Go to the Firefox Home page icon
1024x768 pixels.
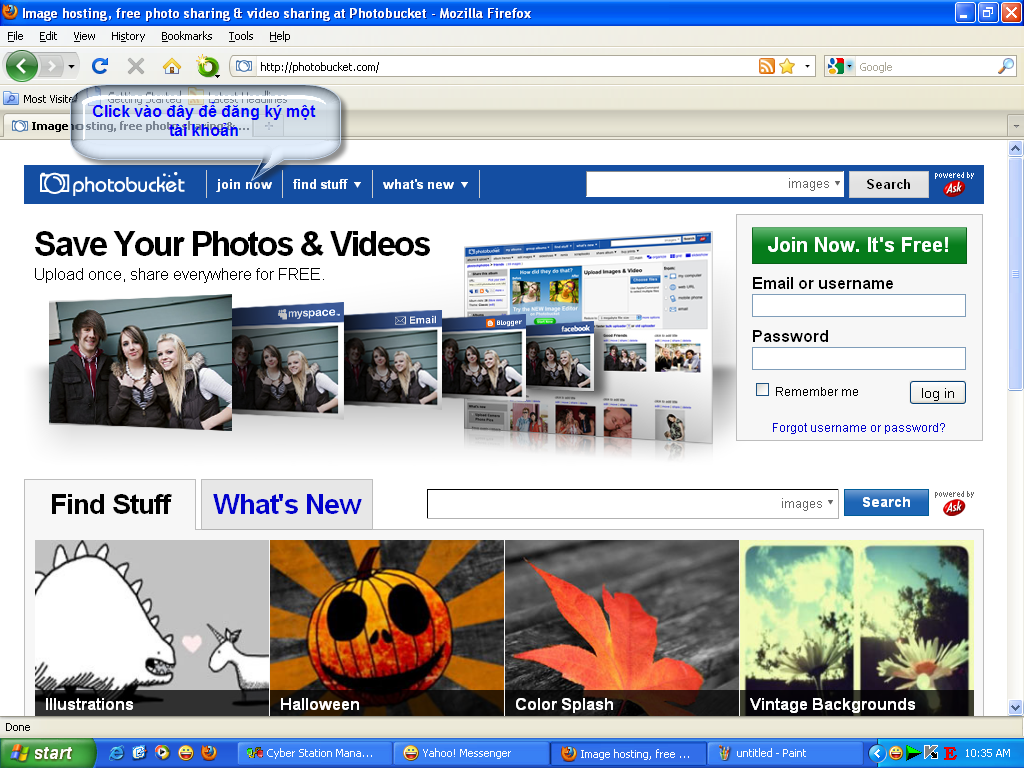pos(172,66)
